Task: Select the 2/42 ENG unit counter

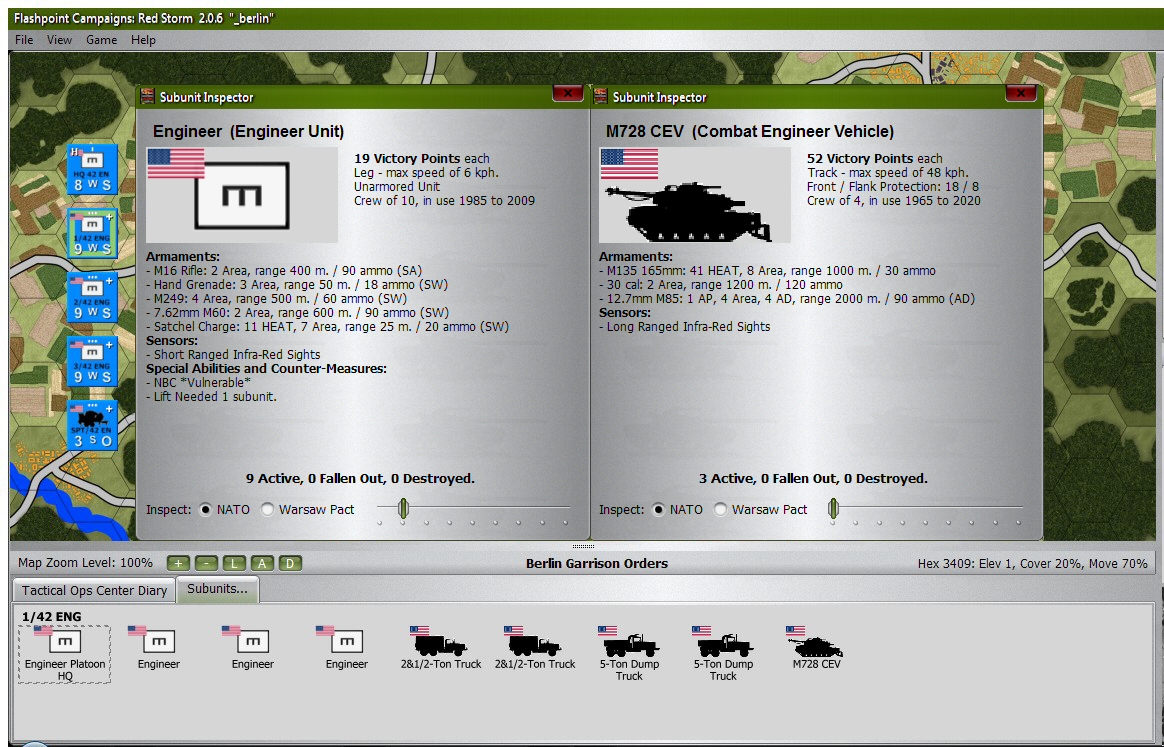Action: (x=92, y=297)
